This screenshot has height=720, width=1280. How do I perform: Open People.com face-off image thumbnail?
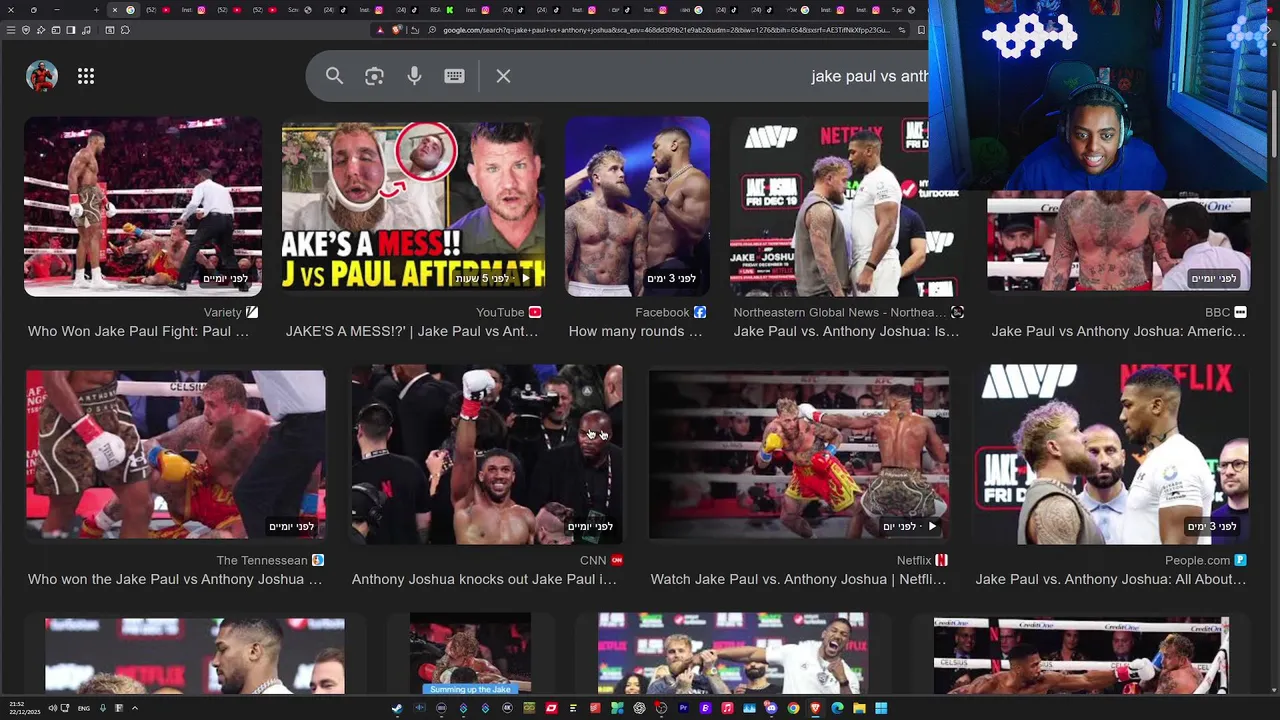1110,455
